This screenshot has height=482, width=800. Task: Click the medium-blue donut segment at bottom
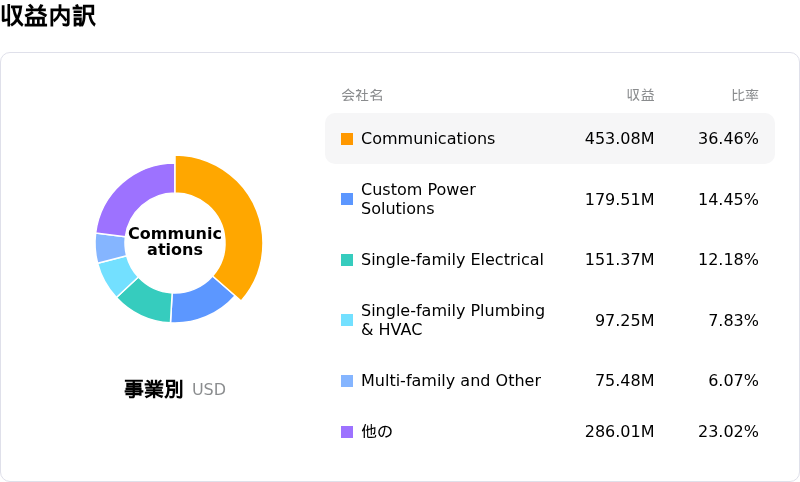(x=202, y=303)
